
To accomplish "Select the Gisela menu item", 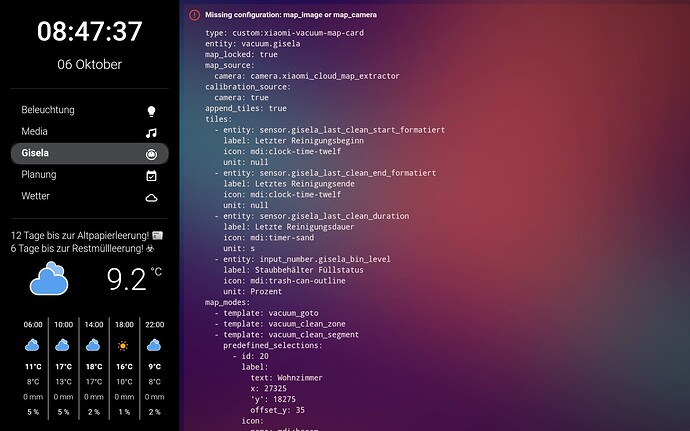I will pos(89,153).
